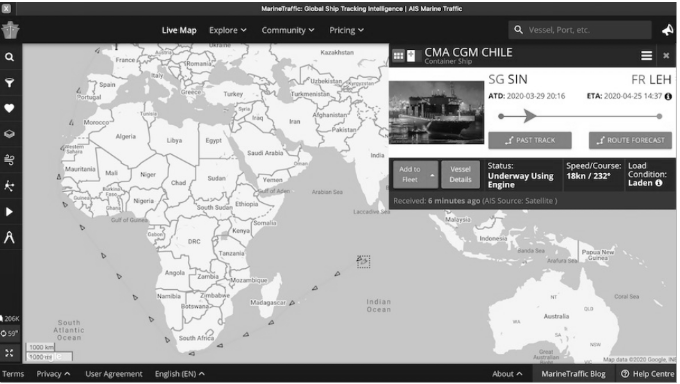Expand the Explore dropdown menu
This screenshot has height=384, width=680.
(228, 30)
